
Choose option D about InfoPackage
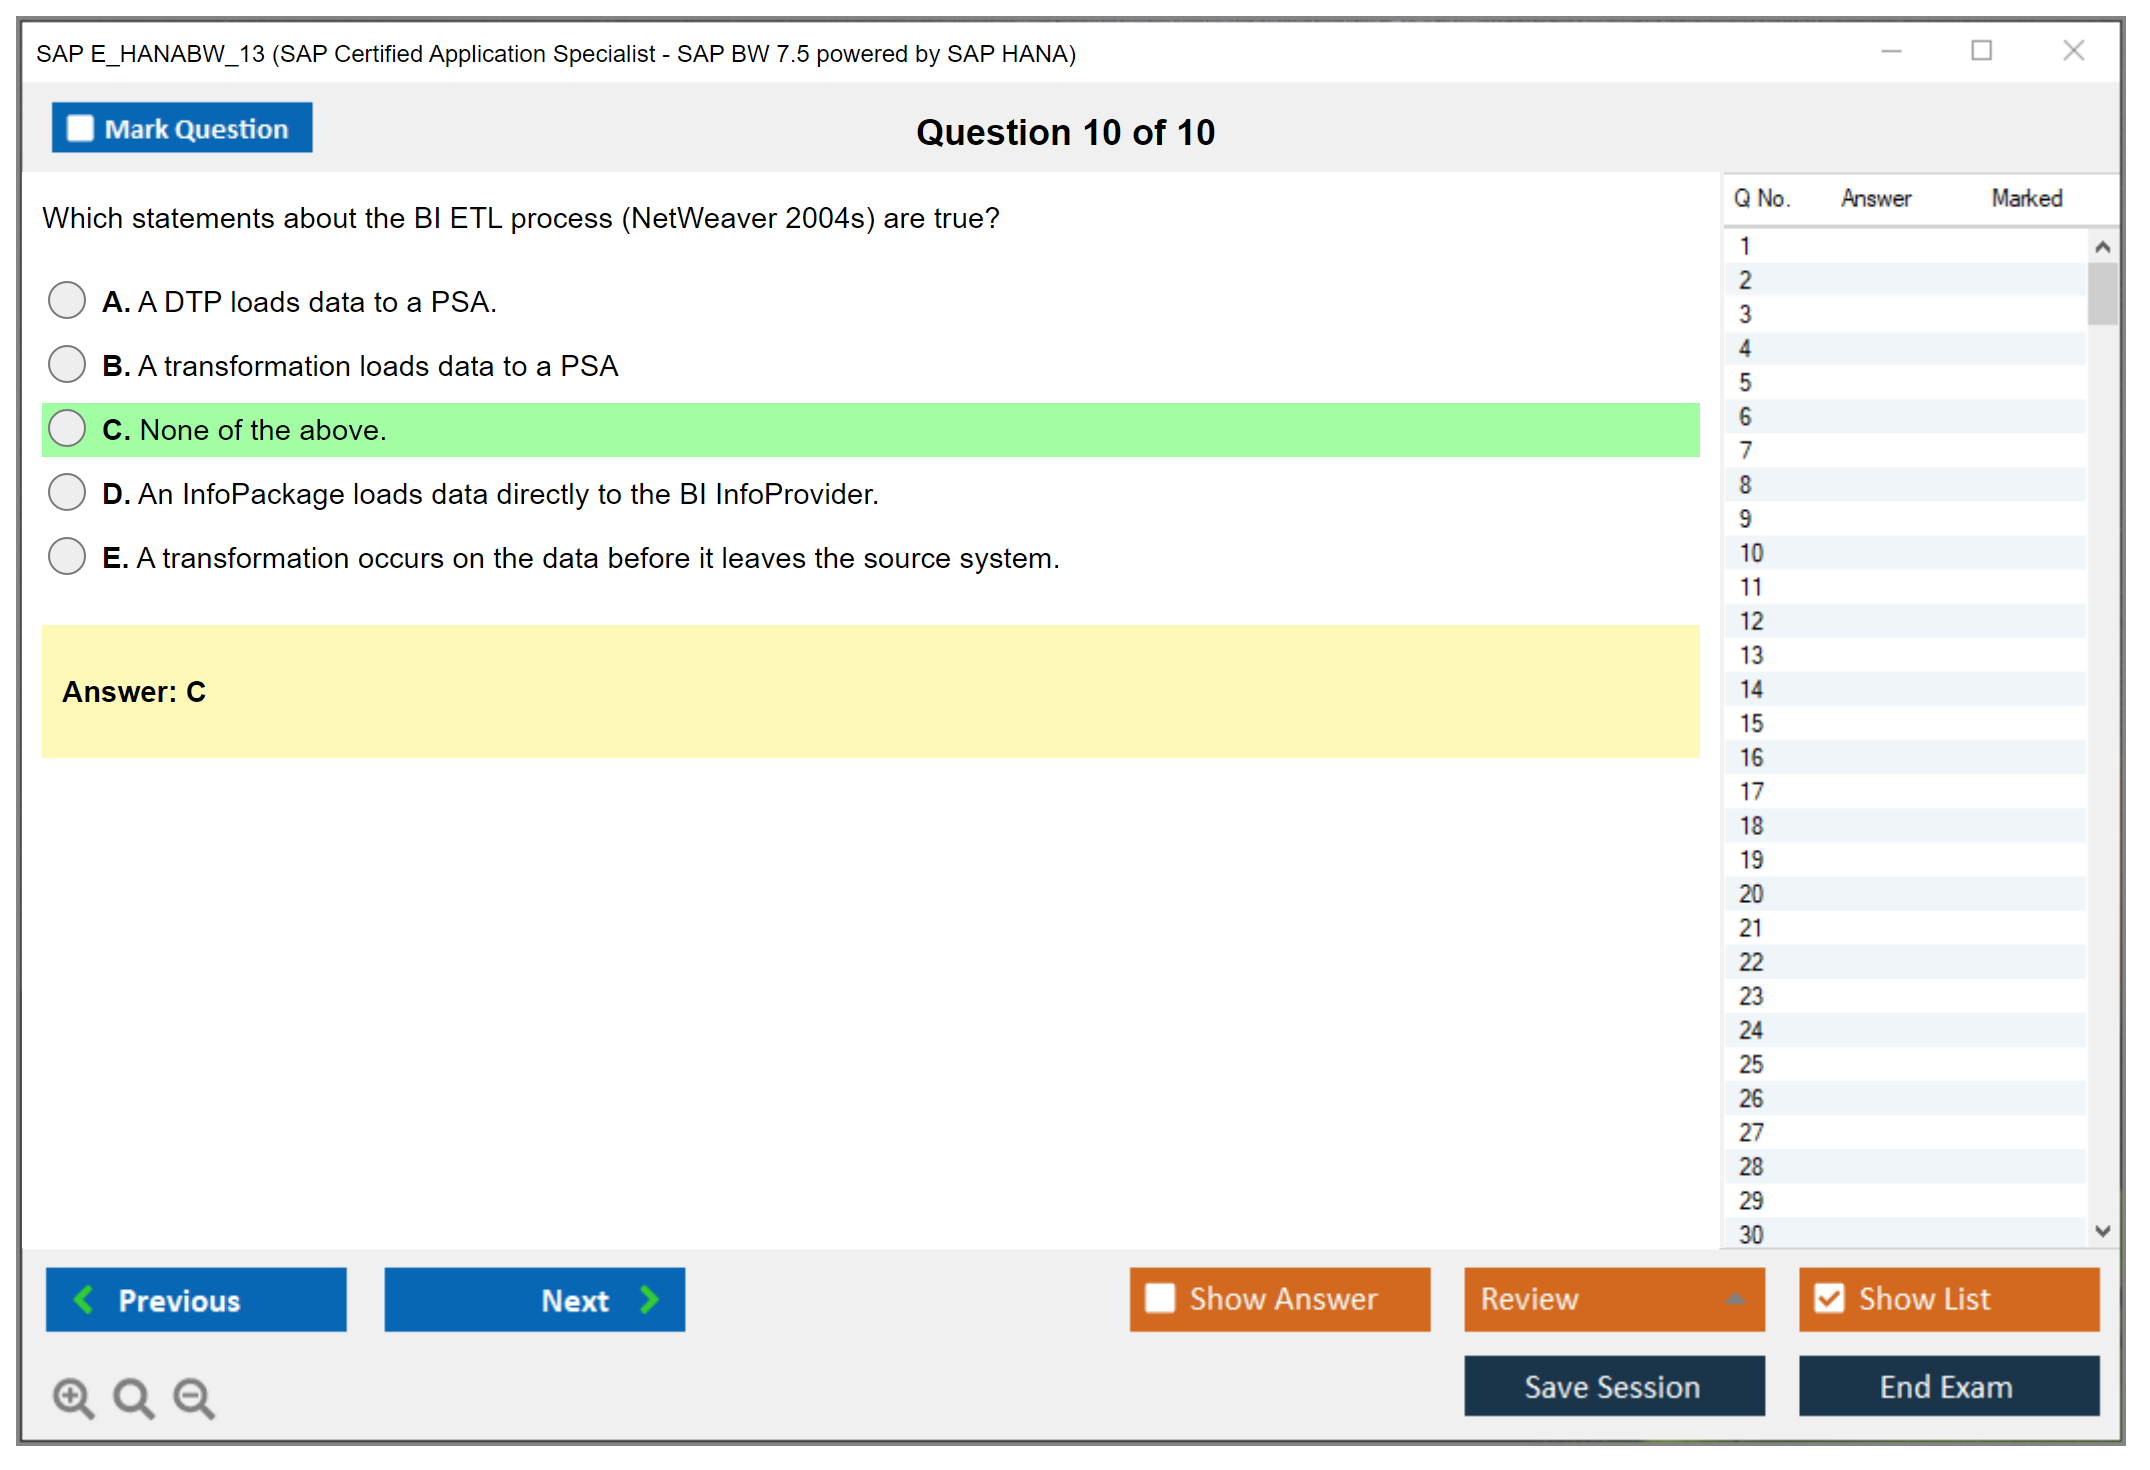67,492
